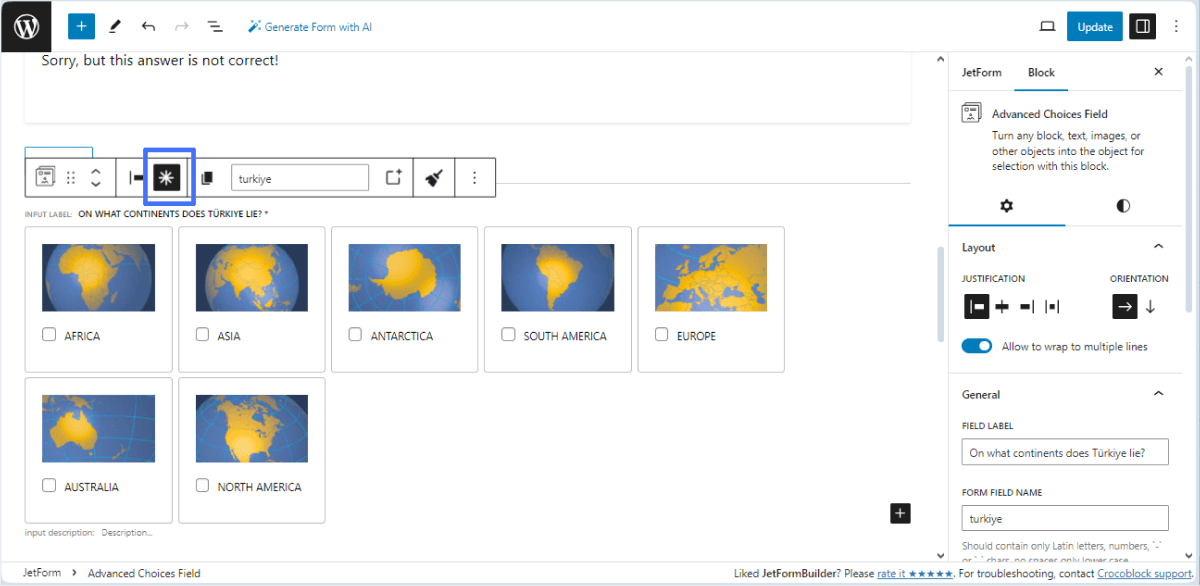Collapse the Layout panel

tap(1159, 247)
